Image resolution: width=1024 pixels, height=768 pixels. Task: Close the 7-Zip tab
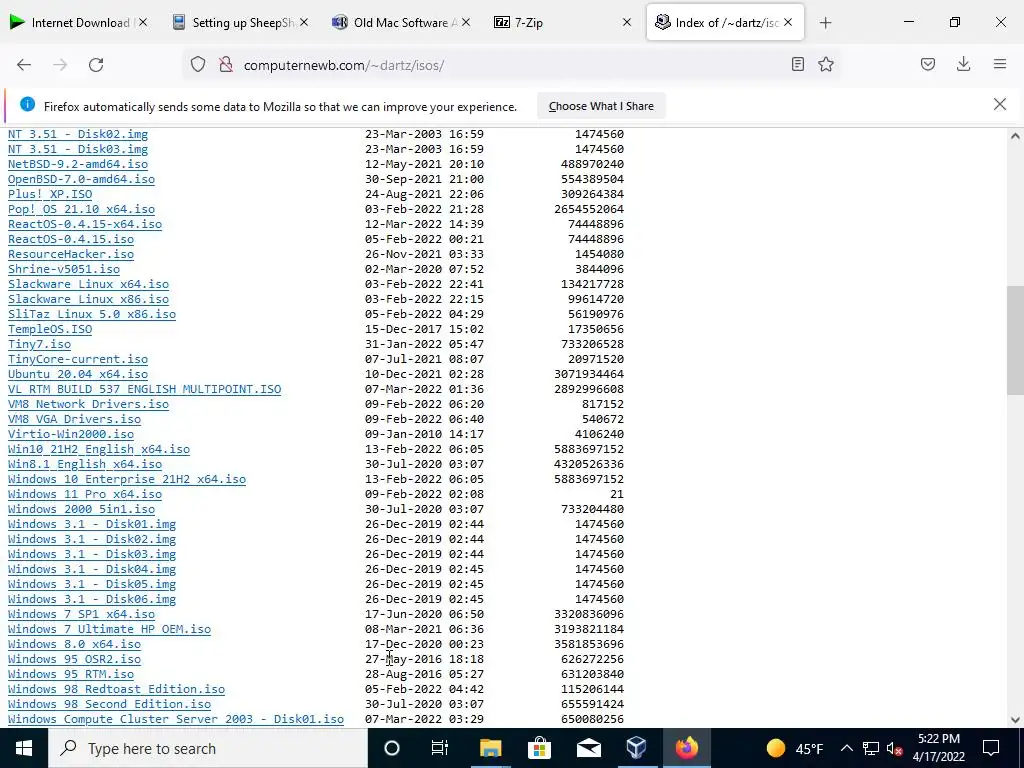[x=627, y=22]
